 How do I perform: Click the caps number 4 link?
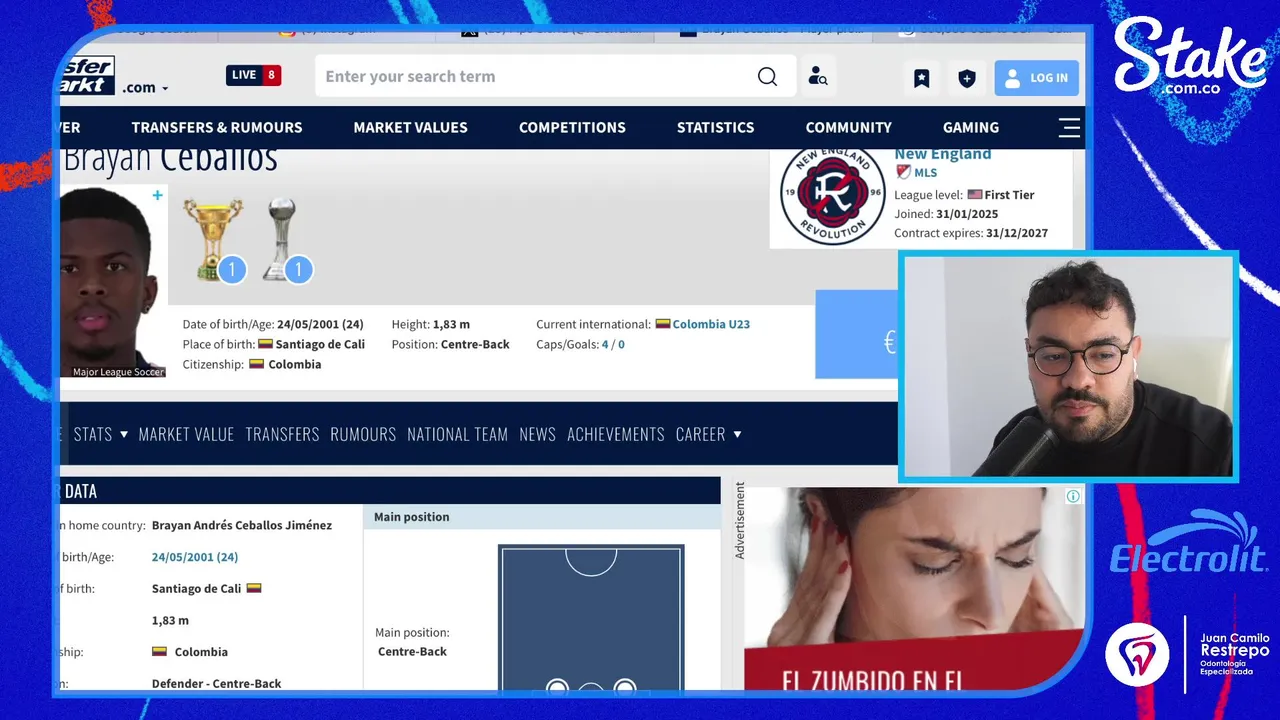(604, 344)
